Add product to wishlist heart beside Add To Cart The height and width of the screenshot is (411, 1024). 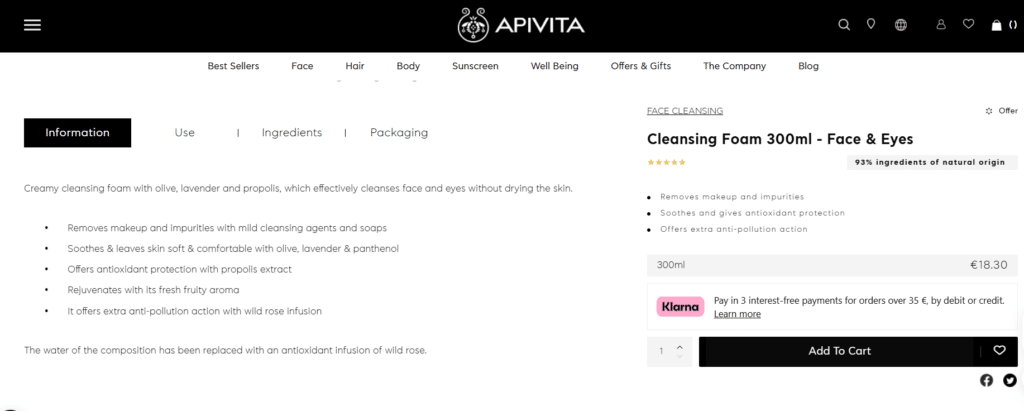click(999, 351)
